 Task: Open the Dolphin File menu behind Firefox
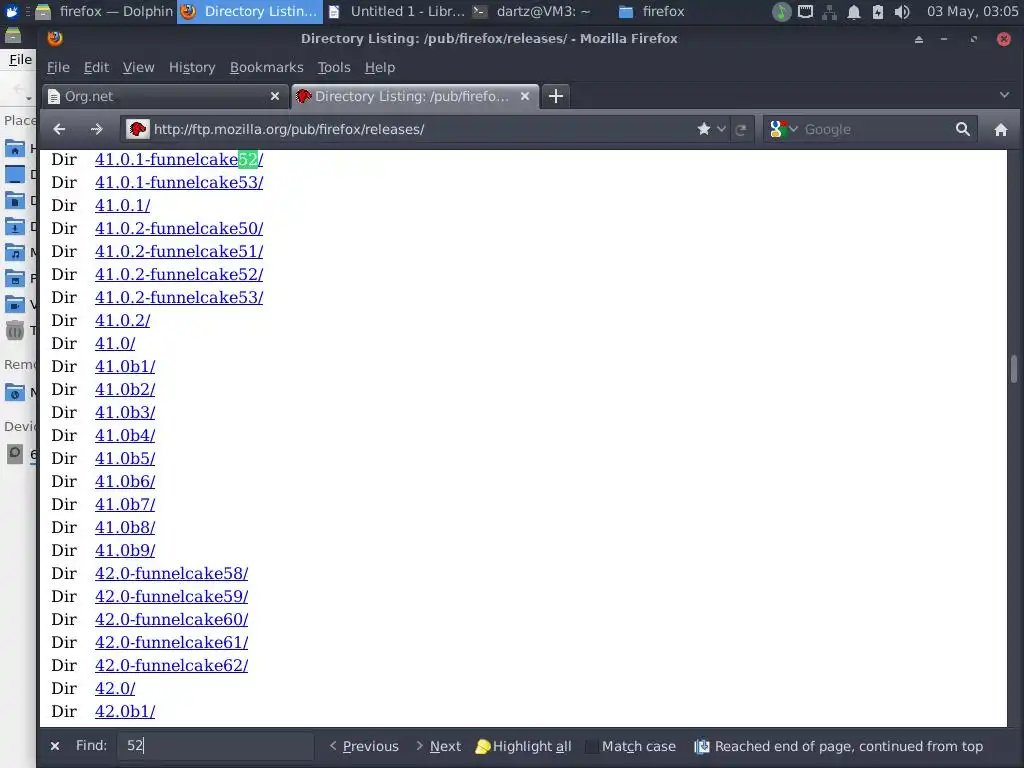click(x=20, y=59)
